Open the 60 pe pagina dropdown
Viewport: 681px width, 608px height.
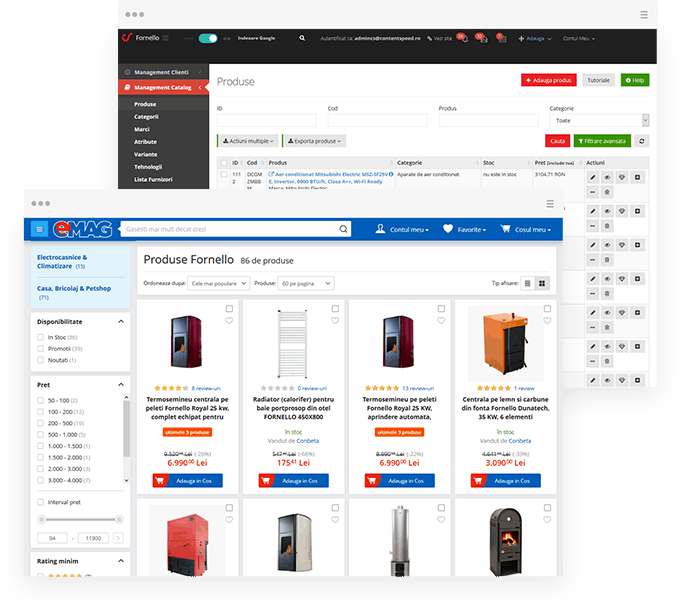point(305,283)
